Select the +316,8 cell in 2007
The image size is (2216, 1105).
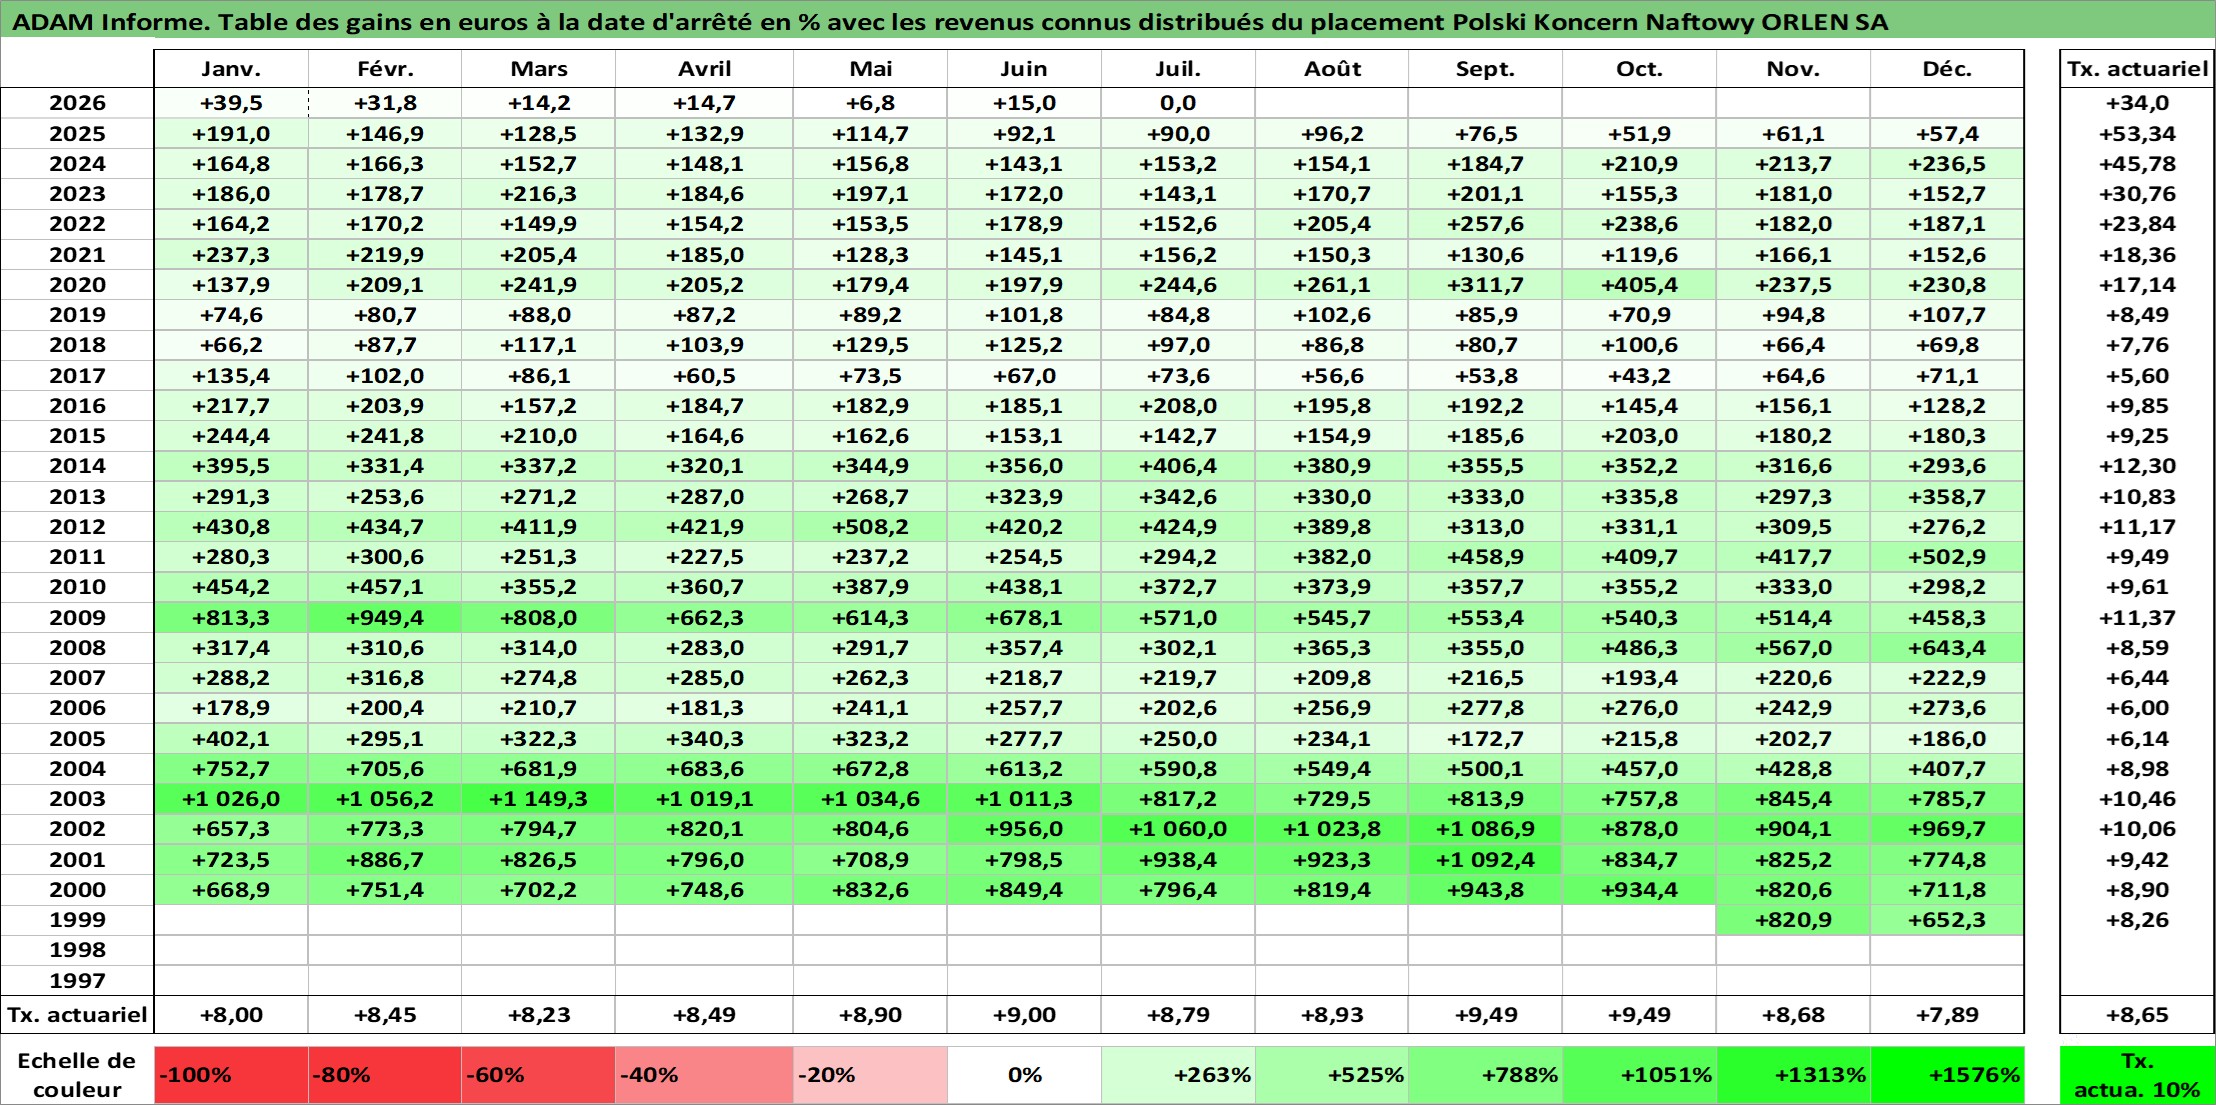click(x=385, y=677)
